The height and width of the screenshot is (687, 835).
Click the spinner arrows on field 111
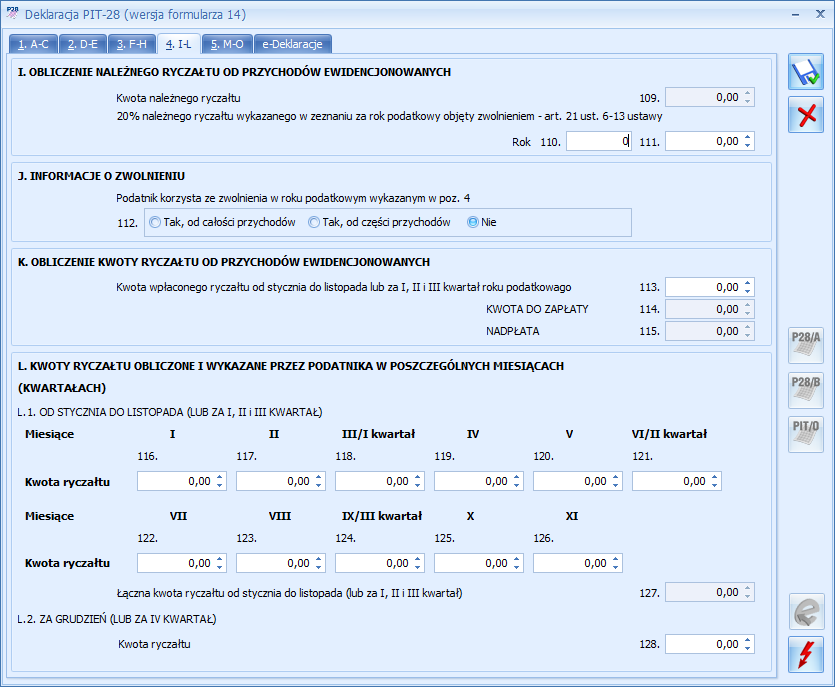coord(748,142)
